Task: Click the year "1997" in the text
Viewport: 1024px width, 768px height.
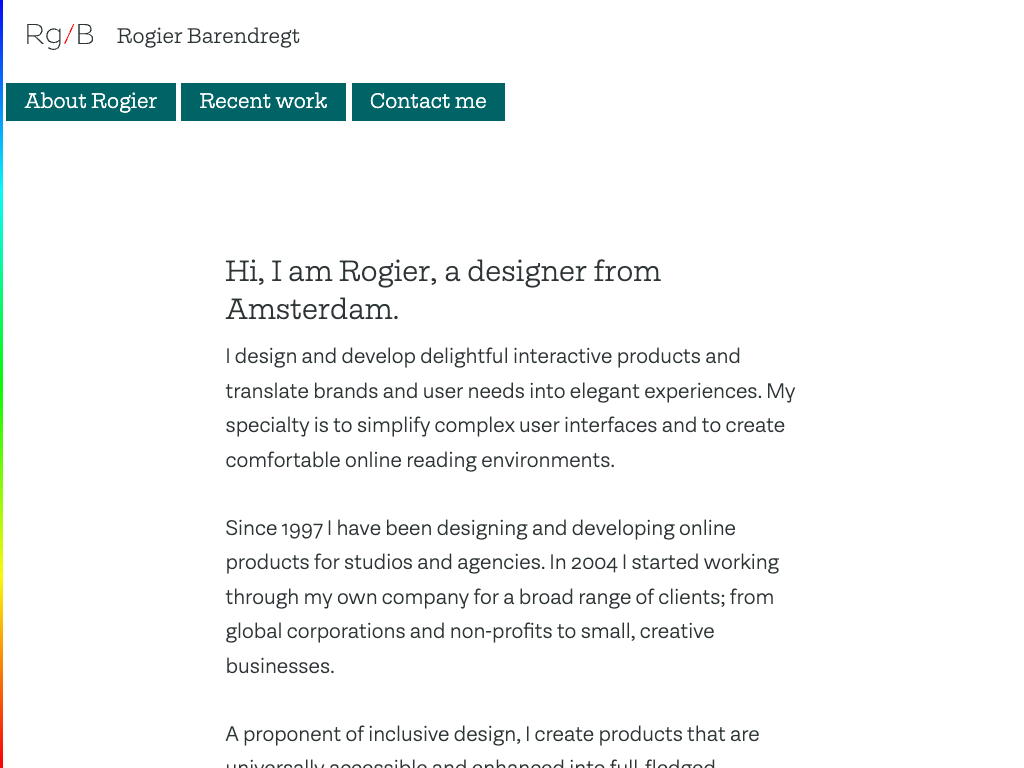Action: [x=301, y=529]
